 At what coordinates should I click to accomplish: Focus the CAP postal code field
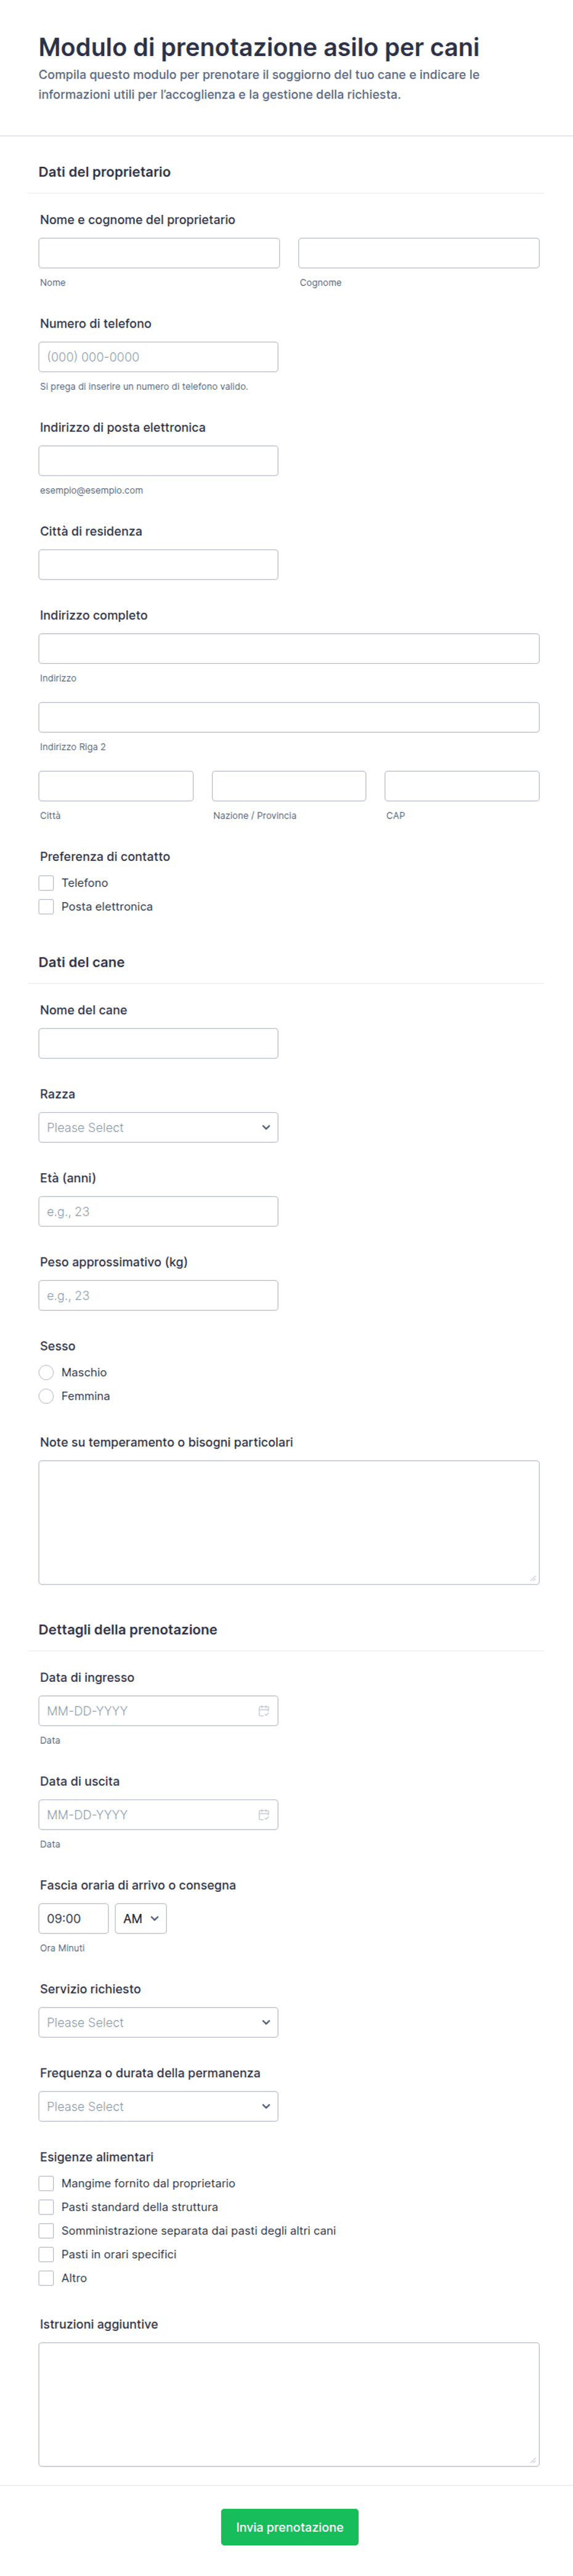tap(462, 786)
